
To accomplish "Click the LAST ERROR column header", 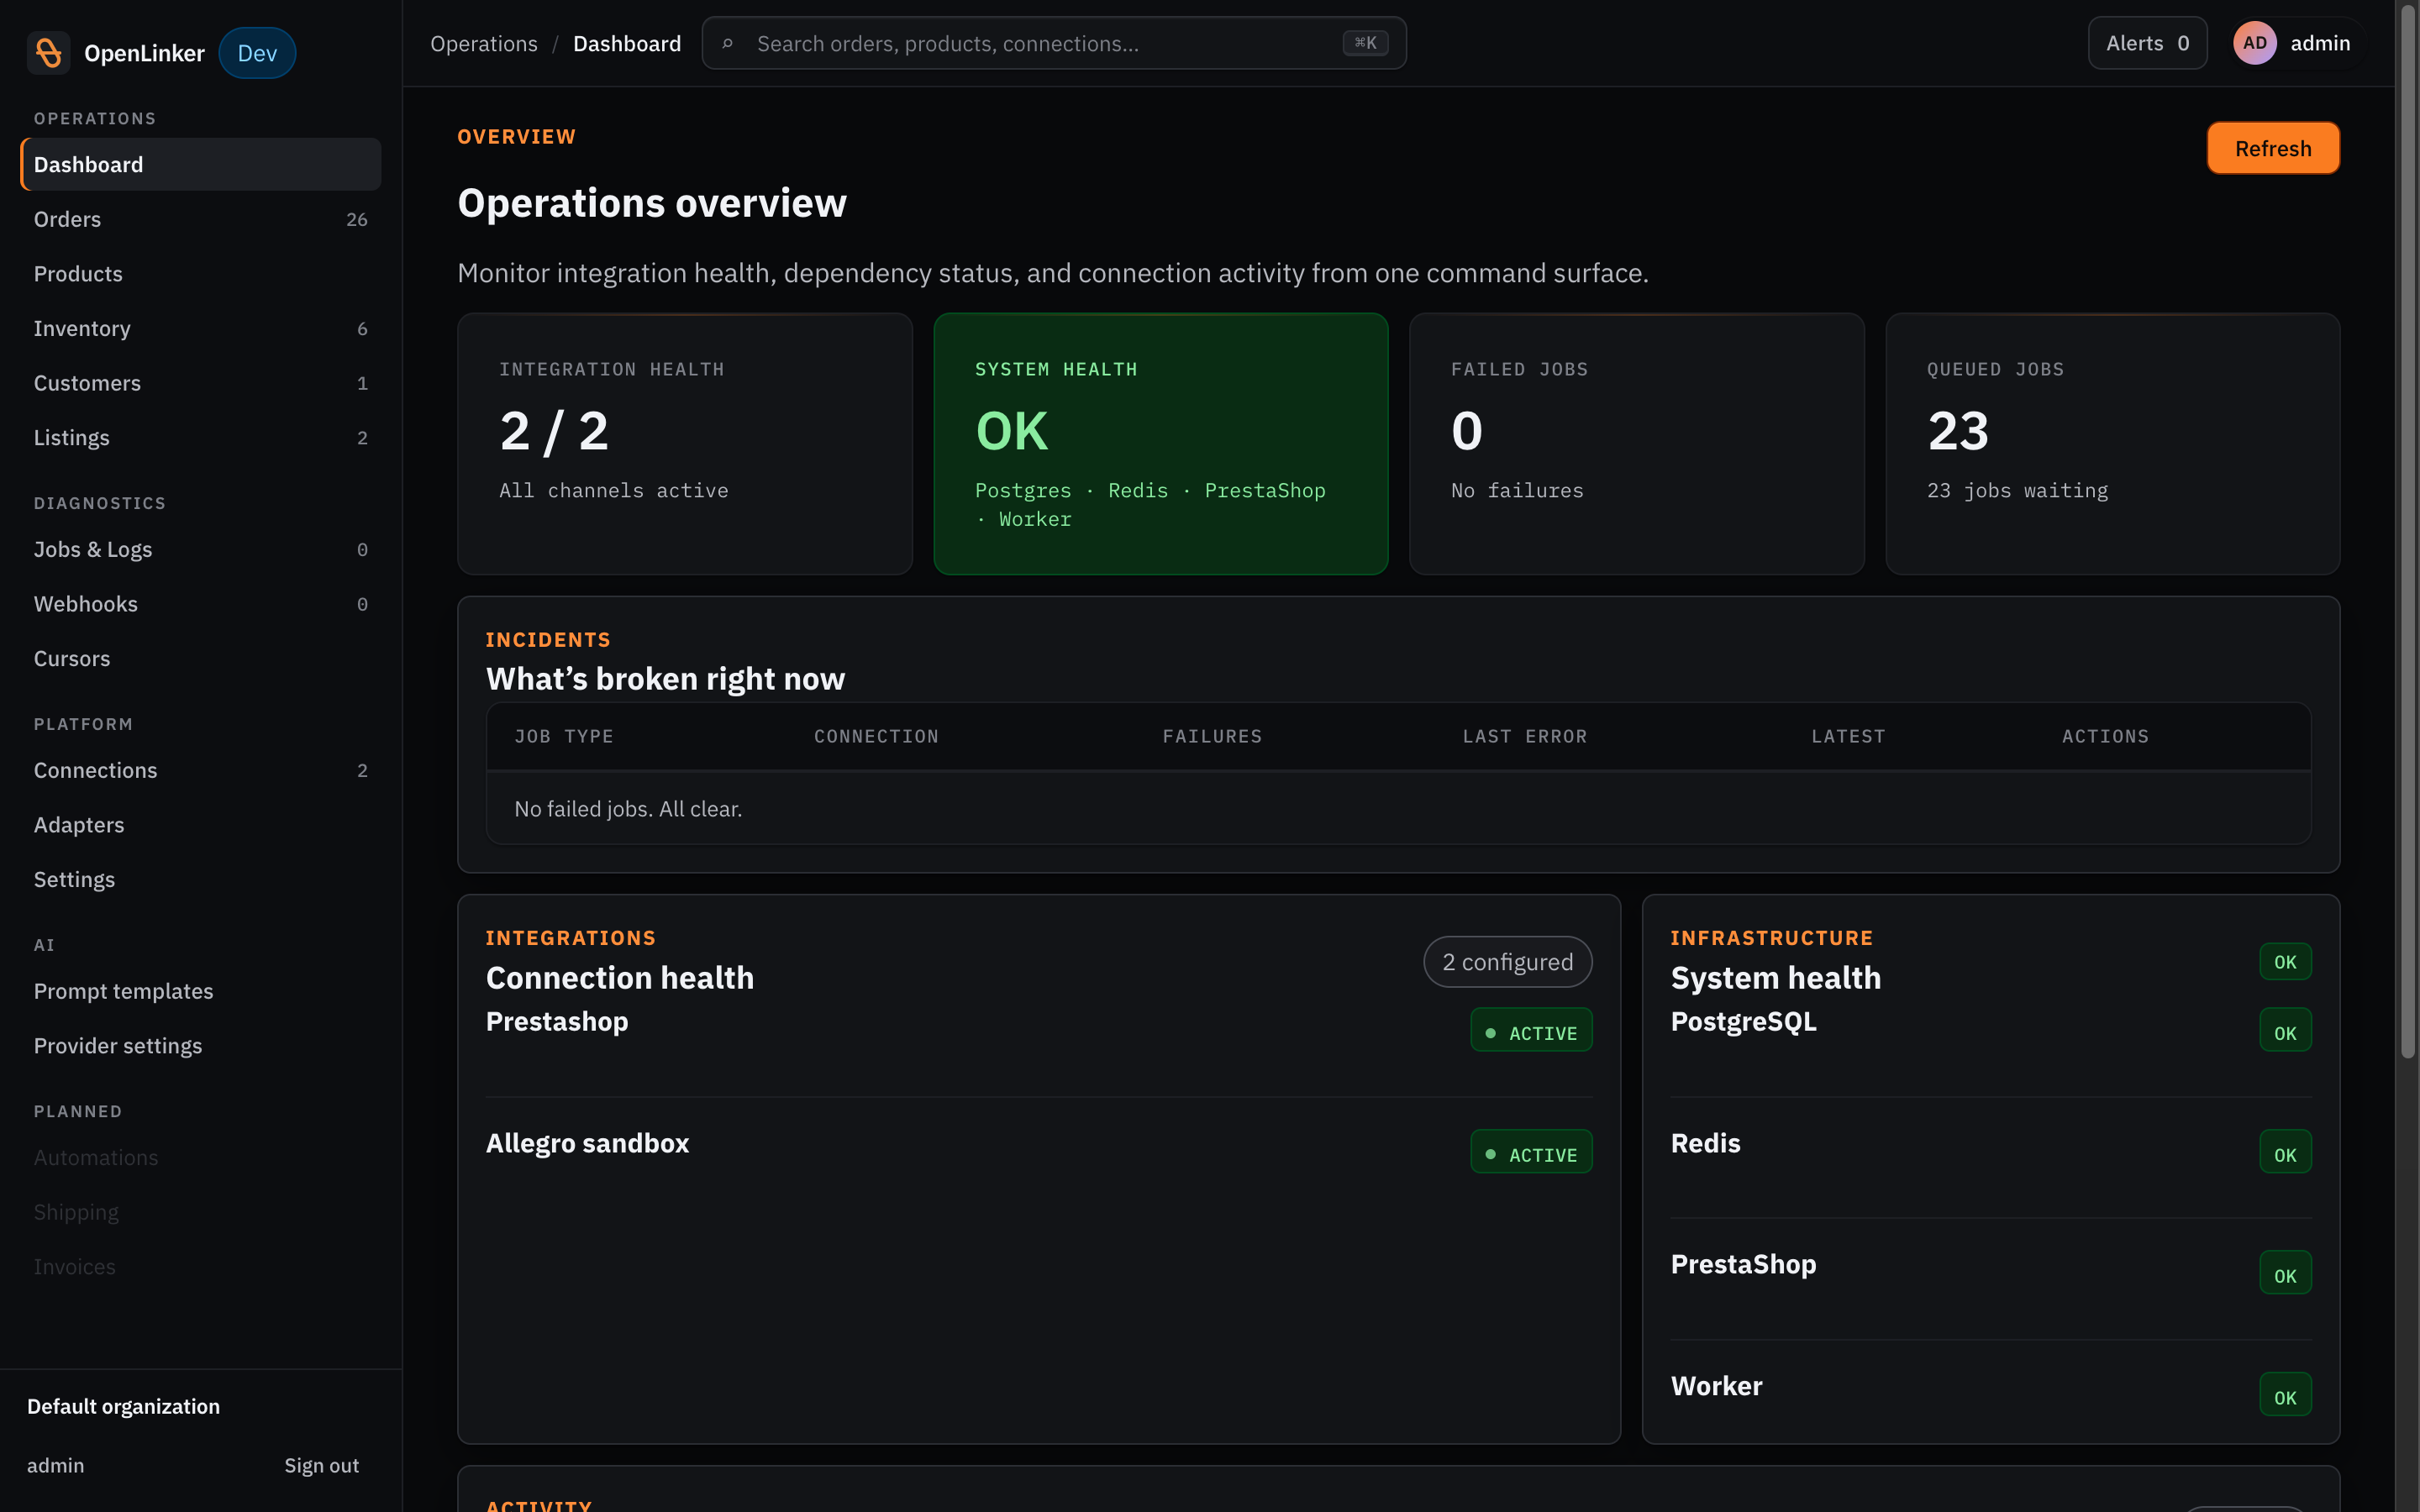I will [1524, 737].
